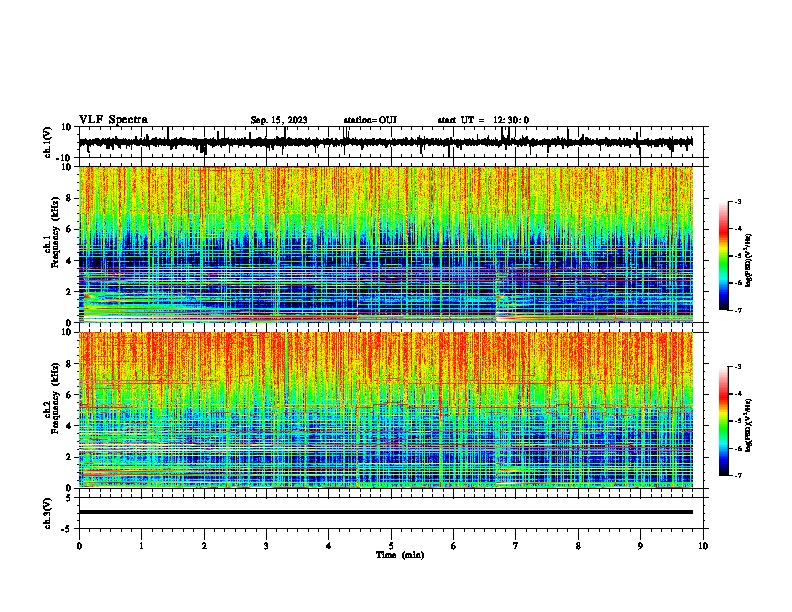Click the ch.3 thick black voltage line
Image resolution: width=792 pixels, height=612 pixels.
385,512
